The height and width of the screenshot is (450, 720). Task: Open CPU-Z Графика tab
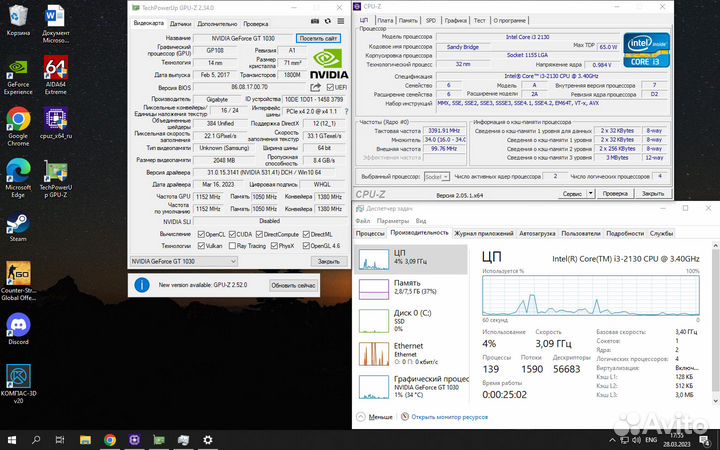coord(456,20)
